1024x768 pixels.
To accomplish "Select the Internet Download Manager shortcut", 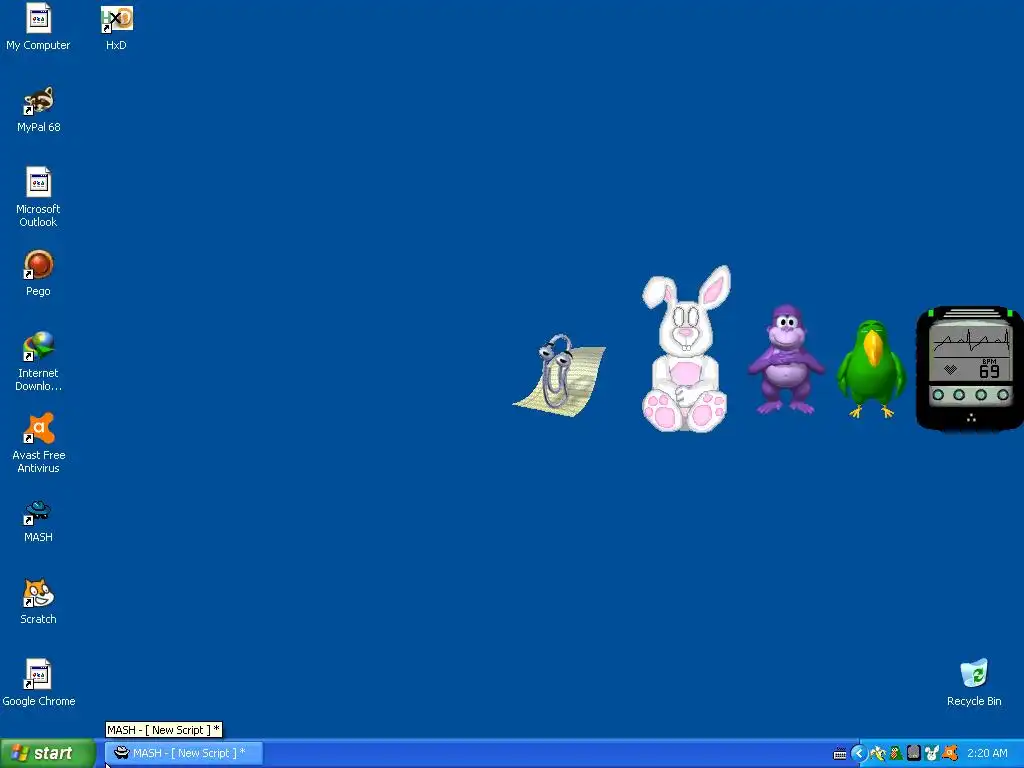I will pos(38,361).
